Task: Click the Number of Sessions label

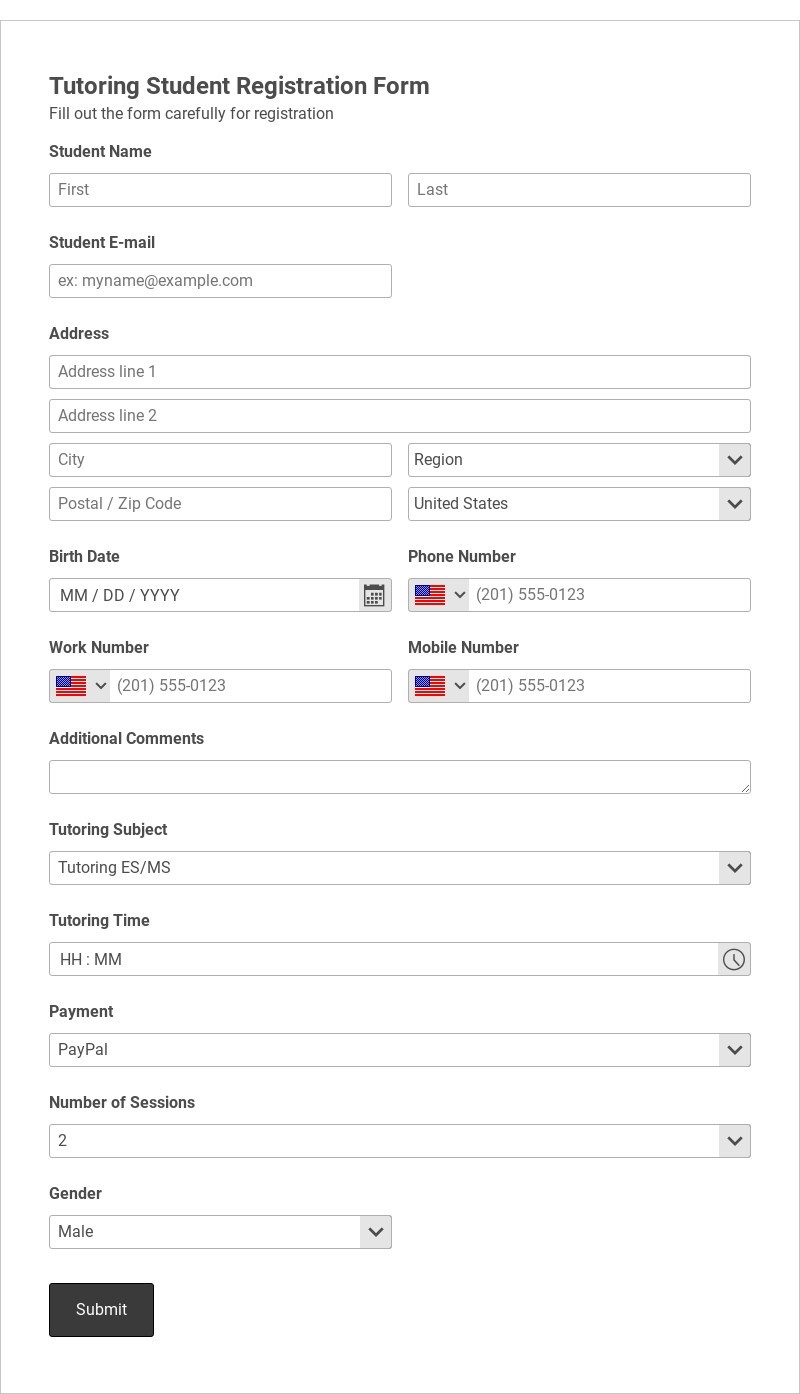Action: 122,1103
